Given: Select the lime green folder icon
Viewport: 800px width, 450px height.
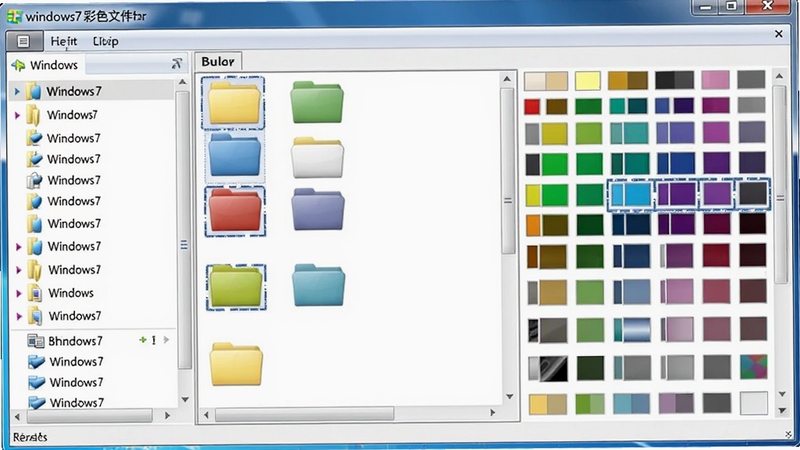Looking at the screenshot, I should 236,286.
